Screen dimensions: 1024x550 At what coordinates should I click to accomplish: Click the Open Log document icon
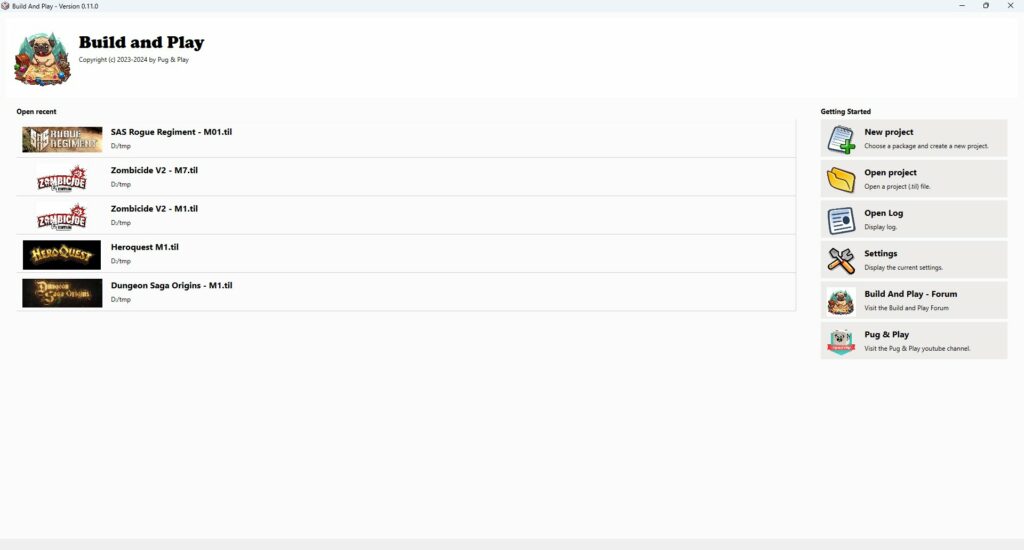tap(841, 220)
